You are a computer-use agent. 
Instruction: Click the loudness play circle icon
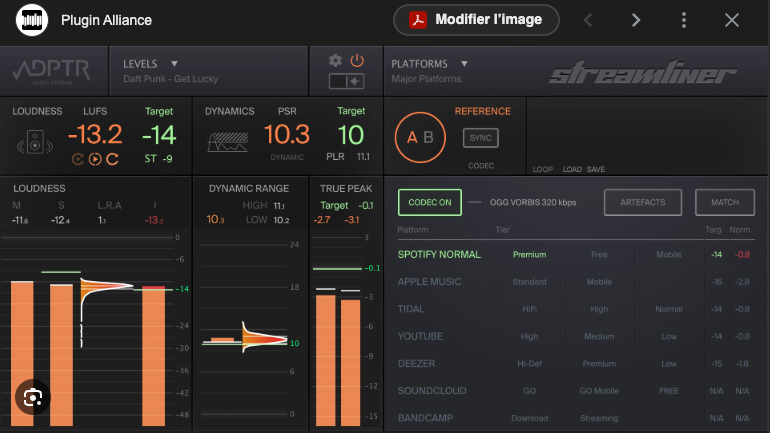(95, 159)
